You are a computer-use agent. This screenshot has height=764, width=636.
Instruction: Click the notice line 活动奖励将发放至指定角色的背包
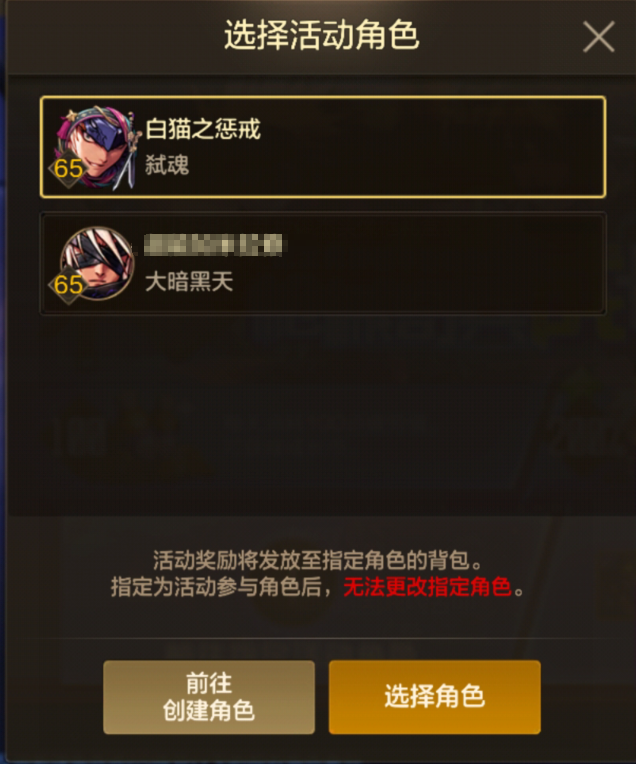pyautogui.click(x=317, y=560)
